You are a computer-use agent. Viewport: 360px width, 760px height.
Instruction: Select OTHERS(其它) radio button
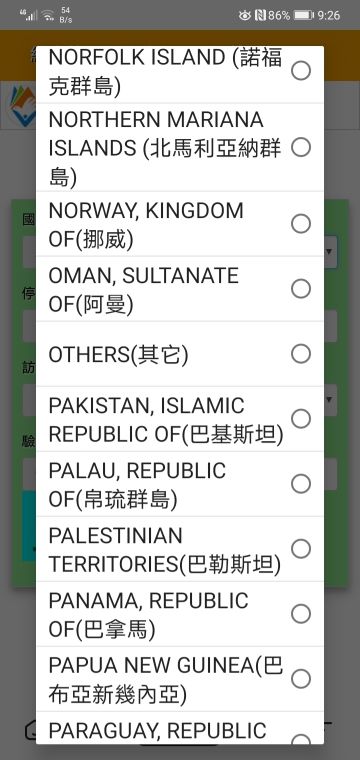click(301, 354)
